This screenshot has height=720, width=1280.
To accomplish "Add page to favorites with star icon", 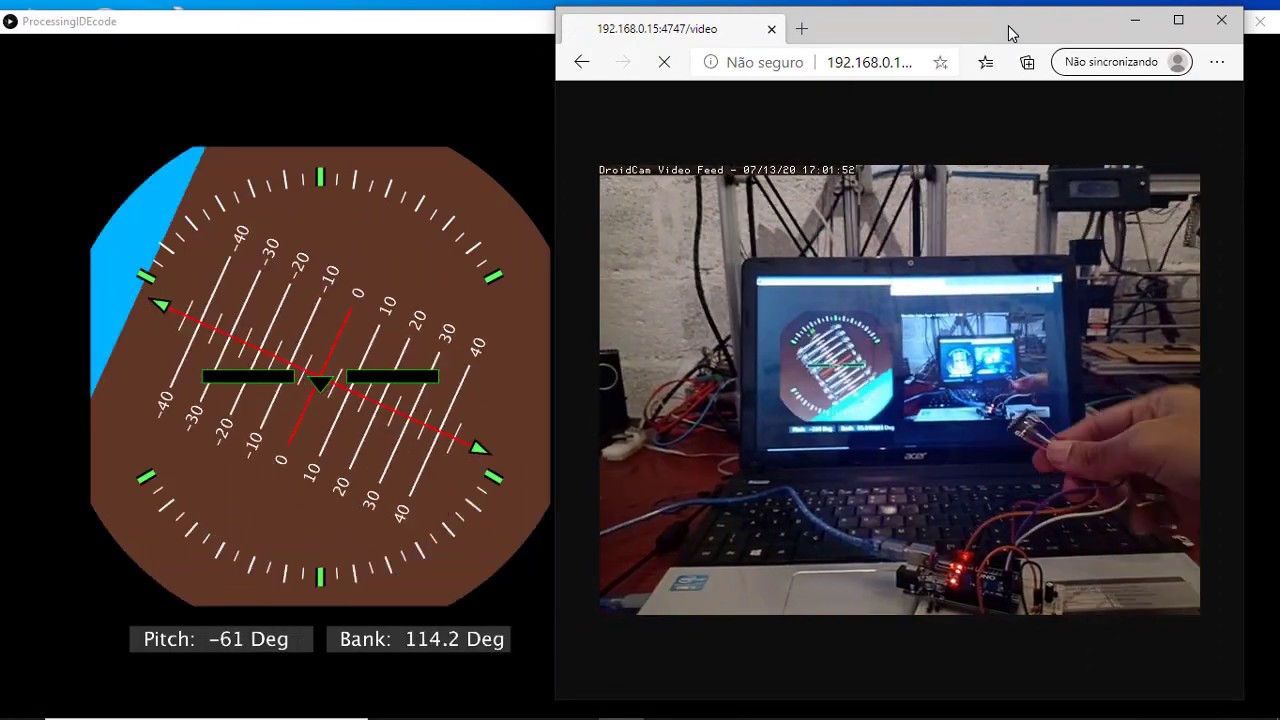I will click(940, 62).
